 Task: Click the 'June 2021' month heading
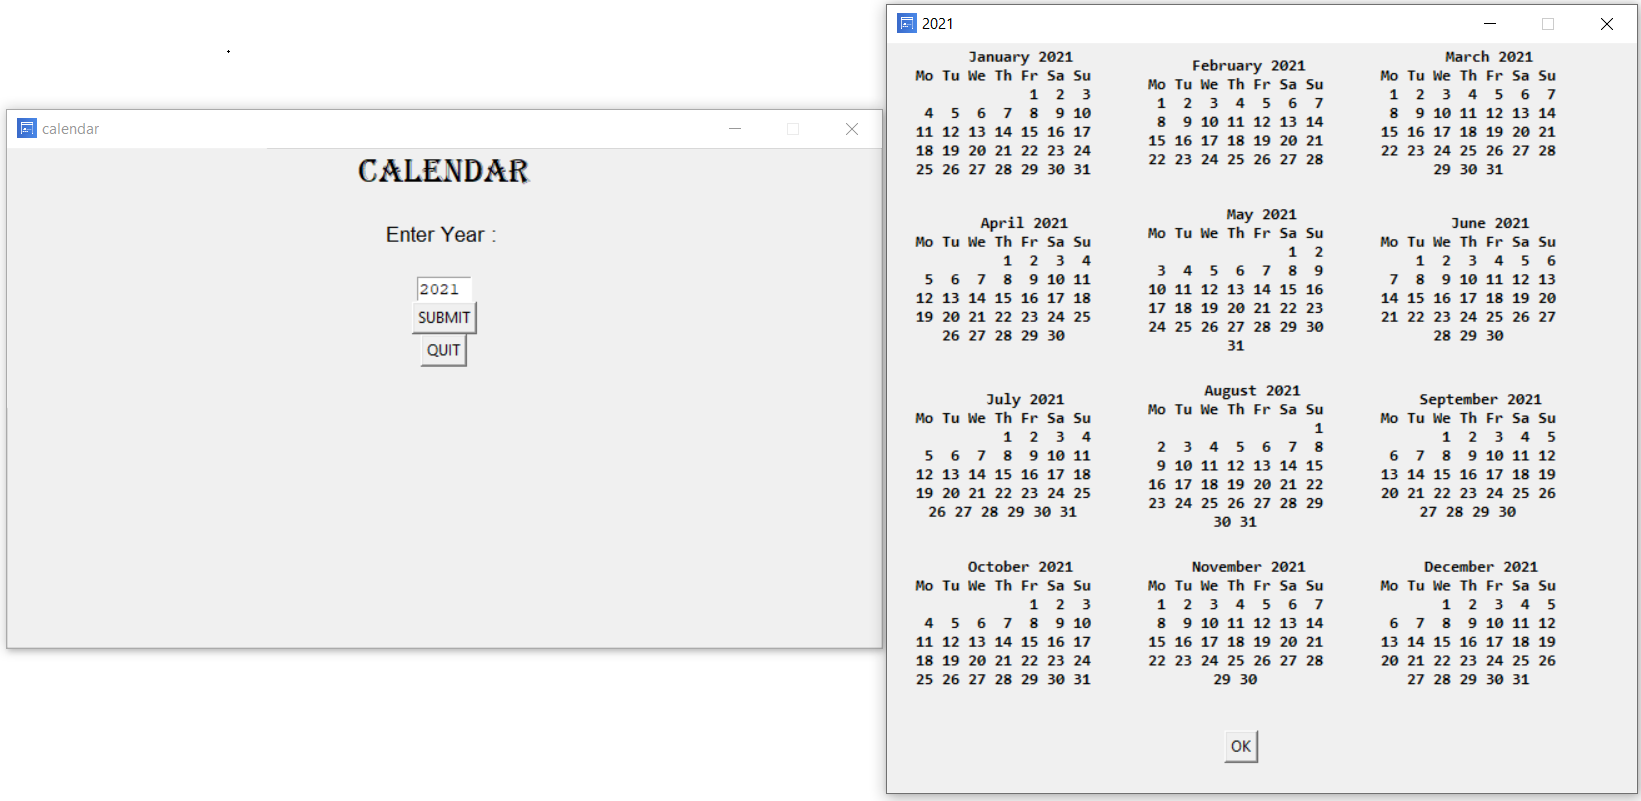[x=1490, y=223]
